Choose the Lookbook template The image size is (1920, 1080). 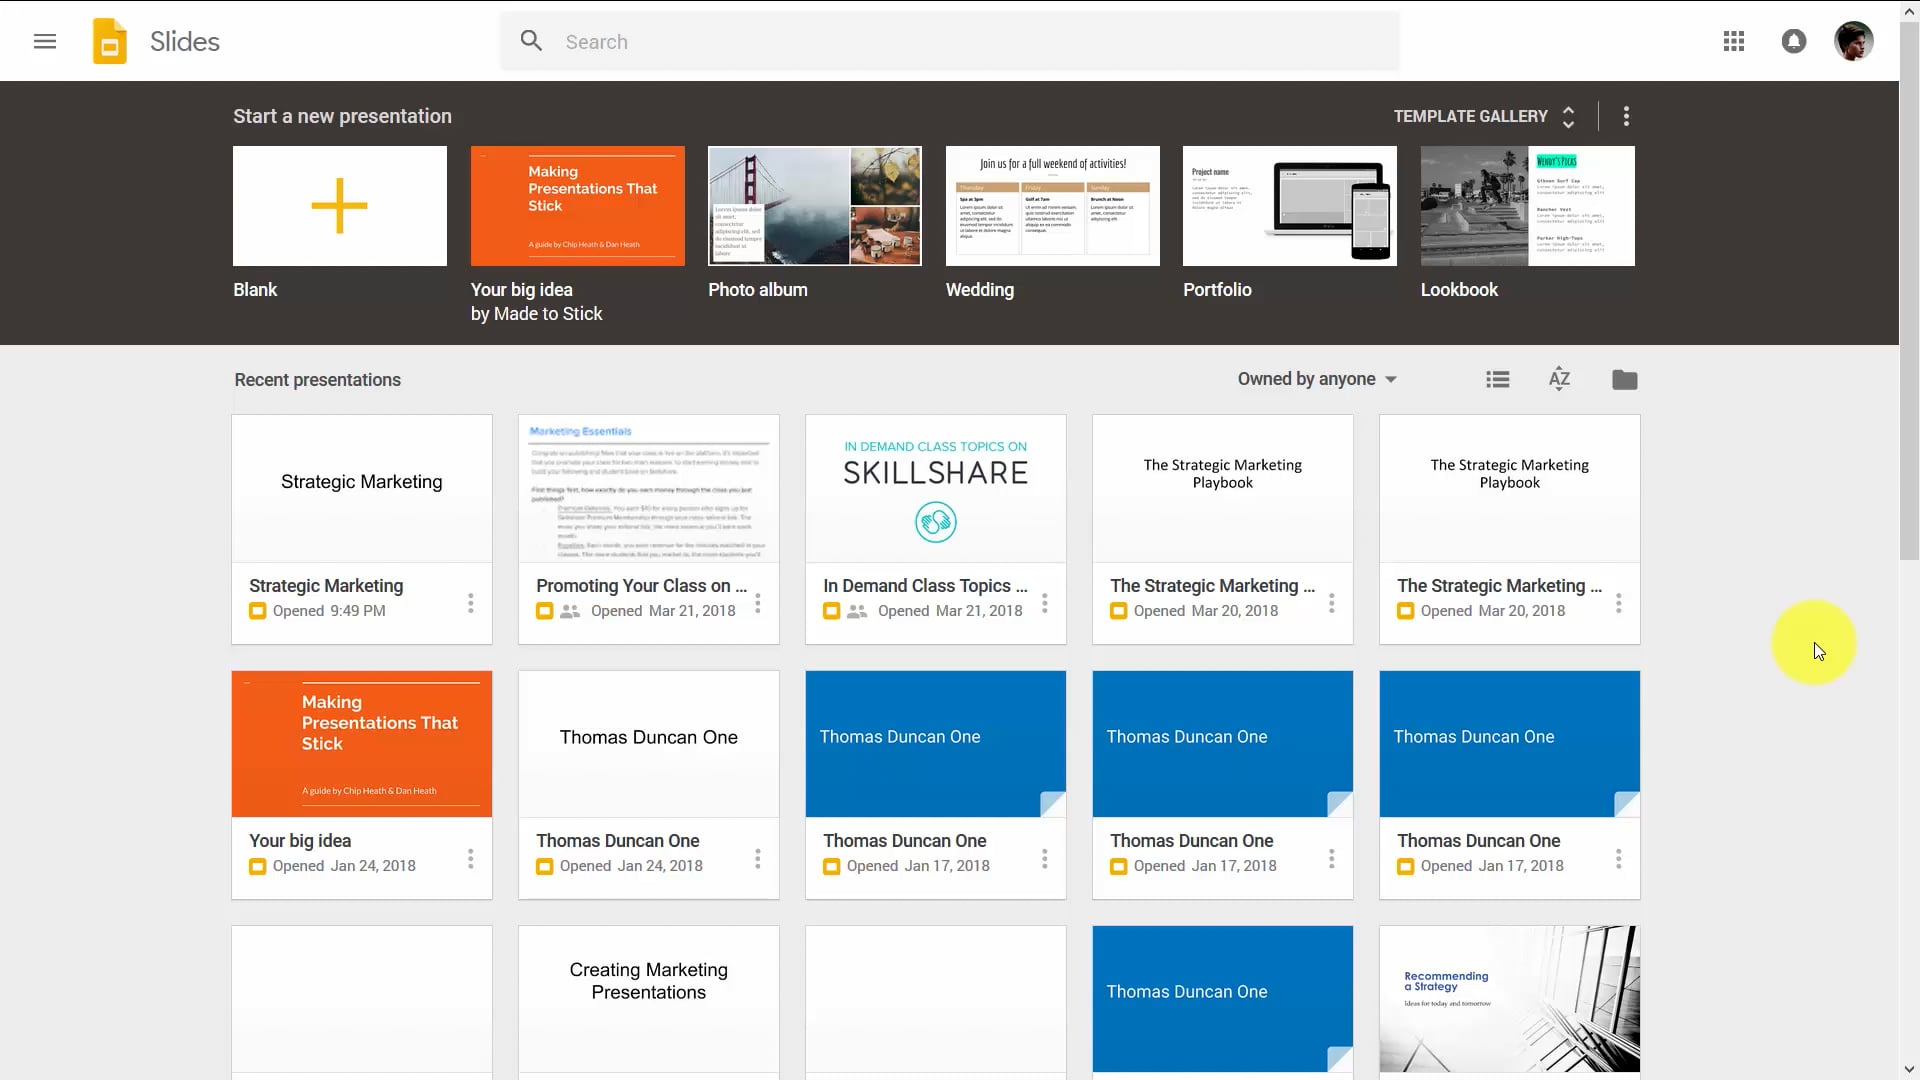tap(1528, 206)
